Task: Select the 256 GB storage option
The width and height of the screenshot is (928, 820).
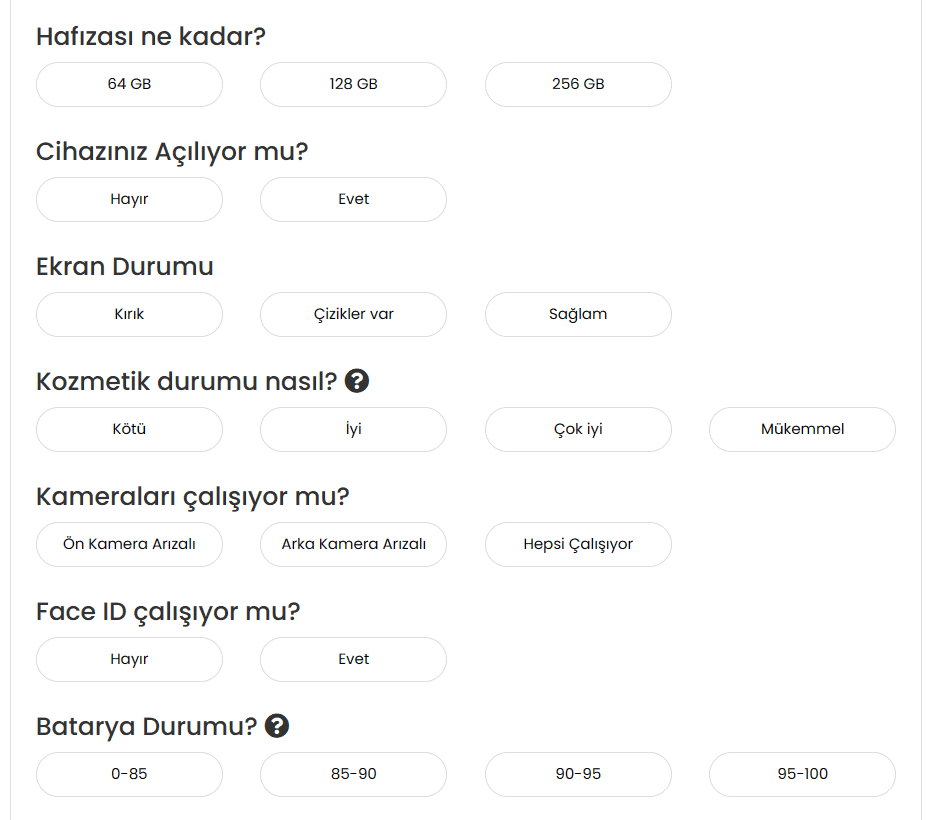Action: pos(578,84)
